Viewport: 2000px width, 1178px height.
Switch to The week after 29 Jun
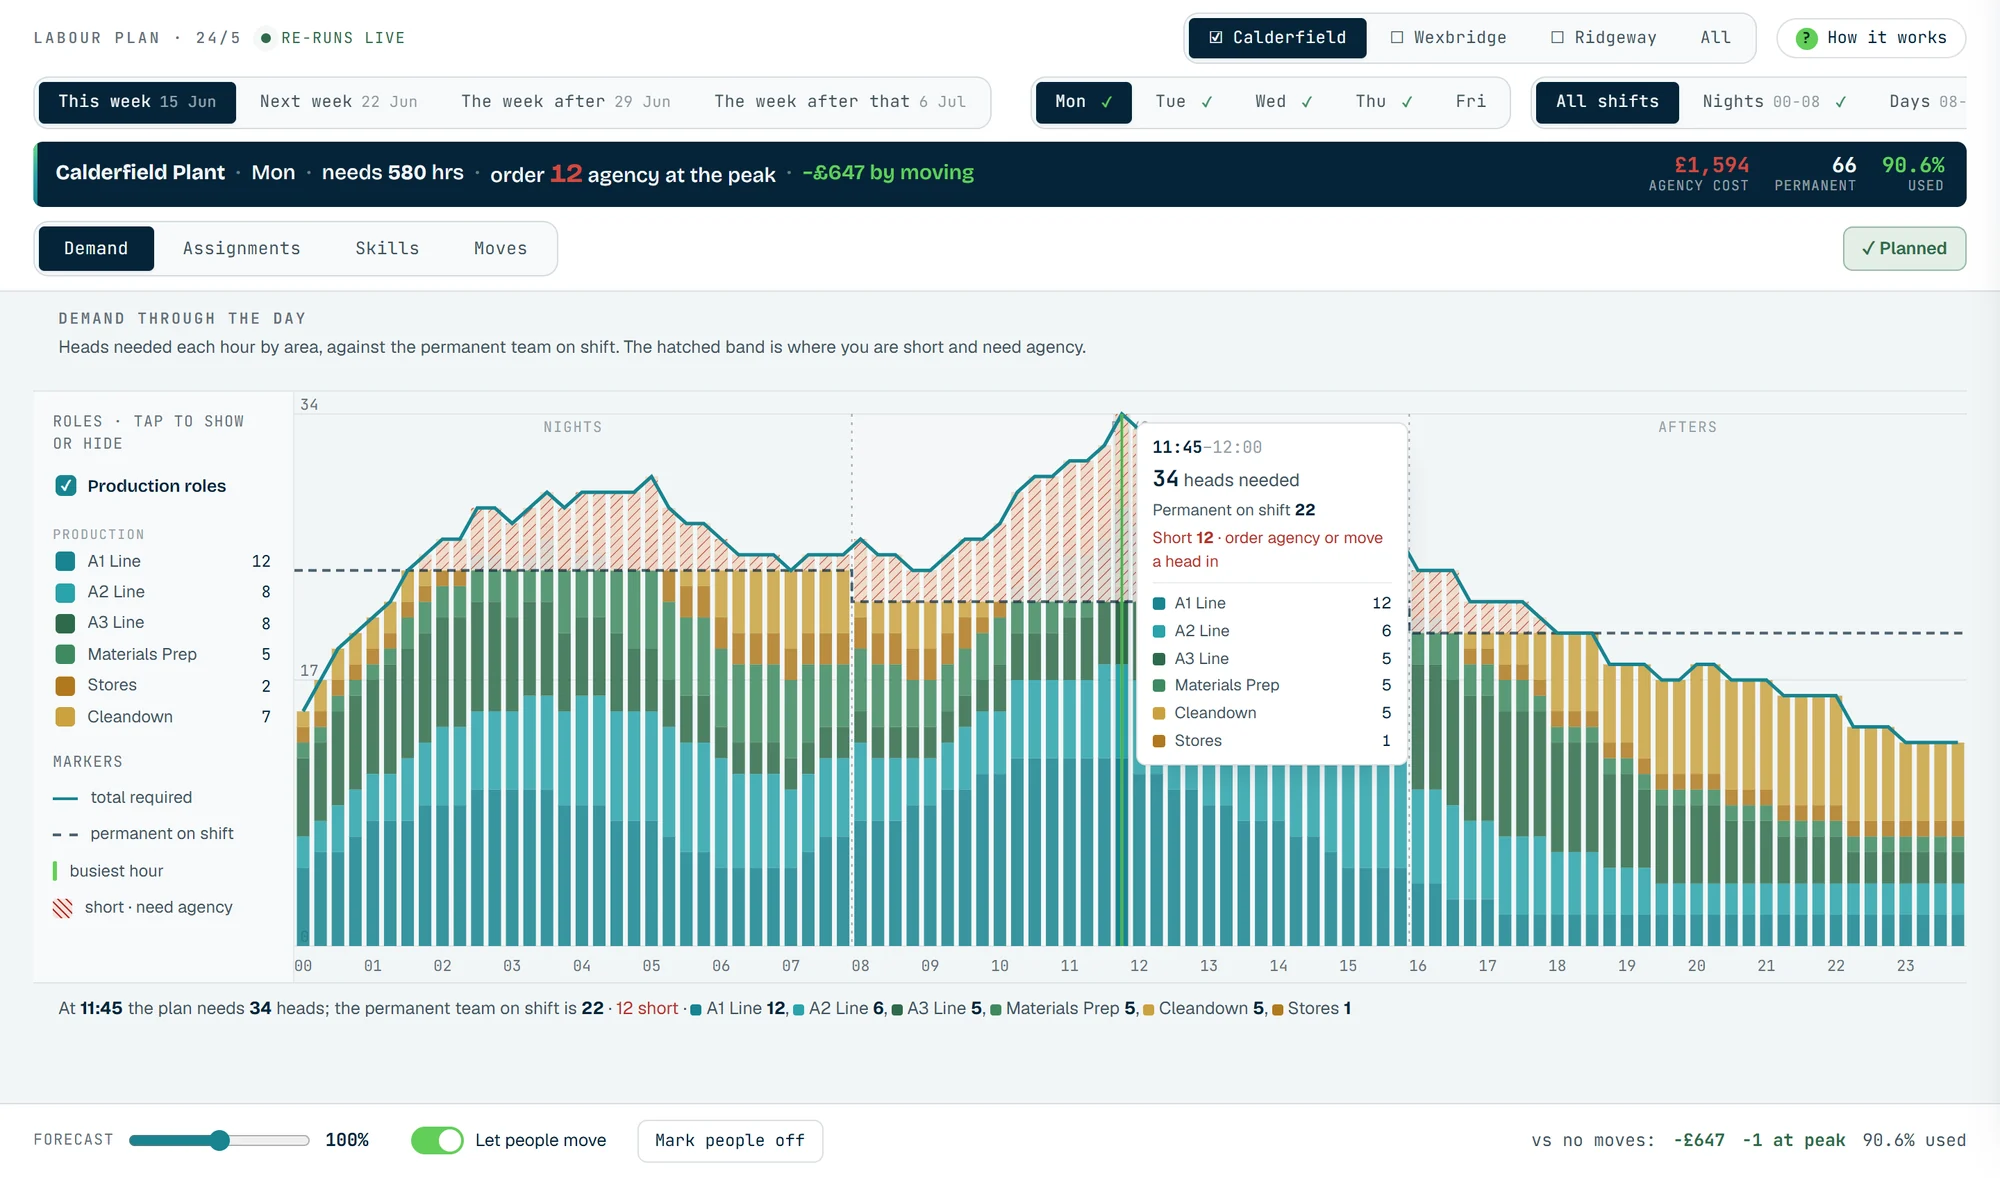click(x=566, y=102)
